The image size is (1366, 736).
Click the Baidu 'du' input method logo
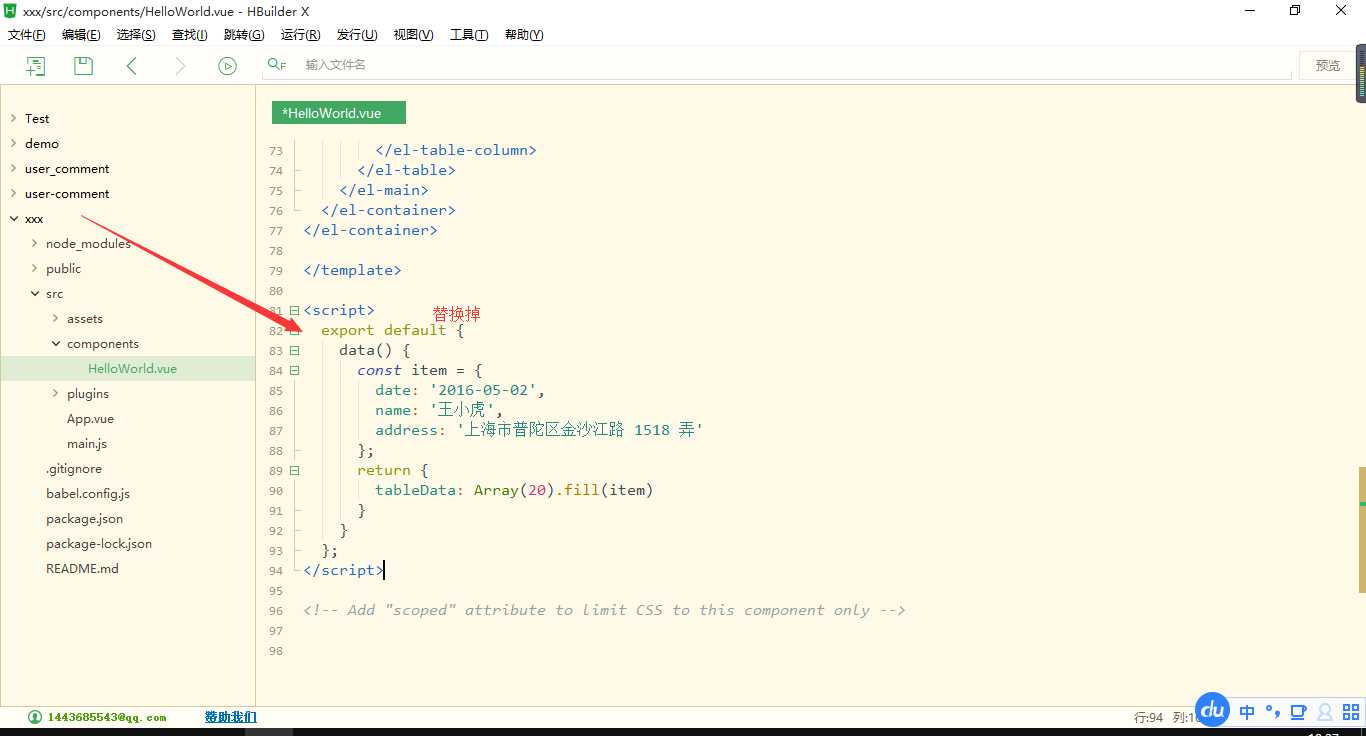pos(1212,709)
